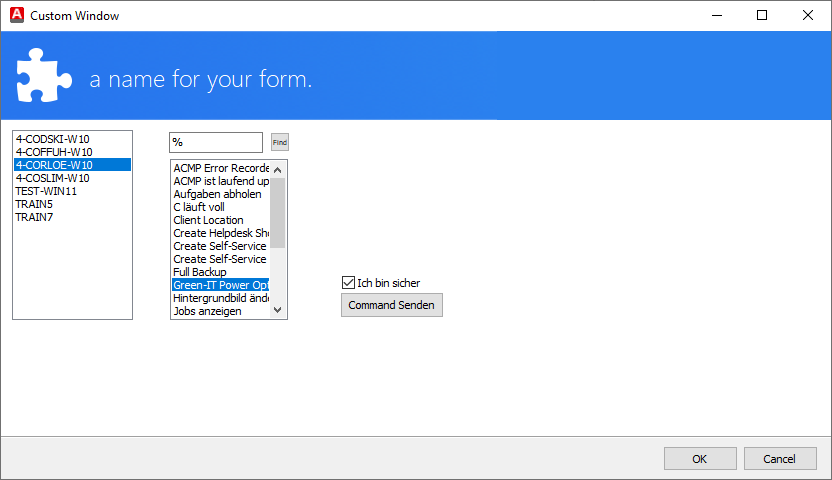Select client 4-COFFUH-W10
Viewport: 832px width, 480px height.
click(x=73, y=152)
